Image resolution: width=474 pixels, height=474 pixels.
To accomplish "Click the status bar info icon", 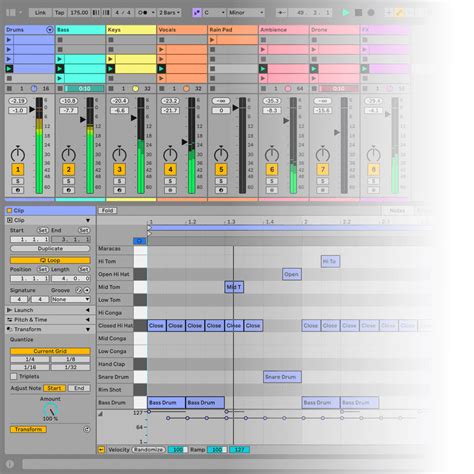I will 10,464.
